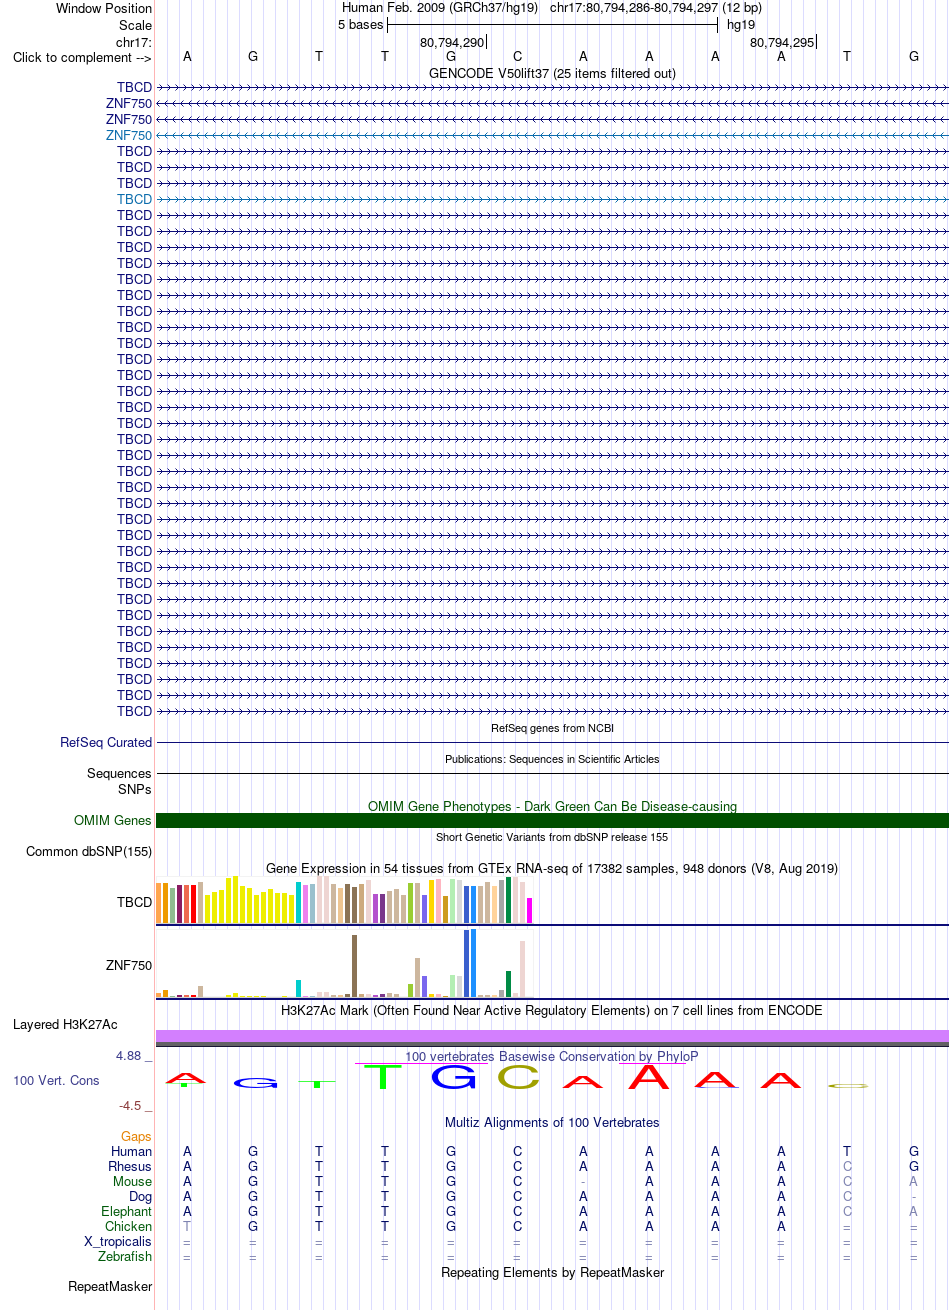Click the Zebrafish species row label
The image size is (950, 1310).
coord(126,1257)
